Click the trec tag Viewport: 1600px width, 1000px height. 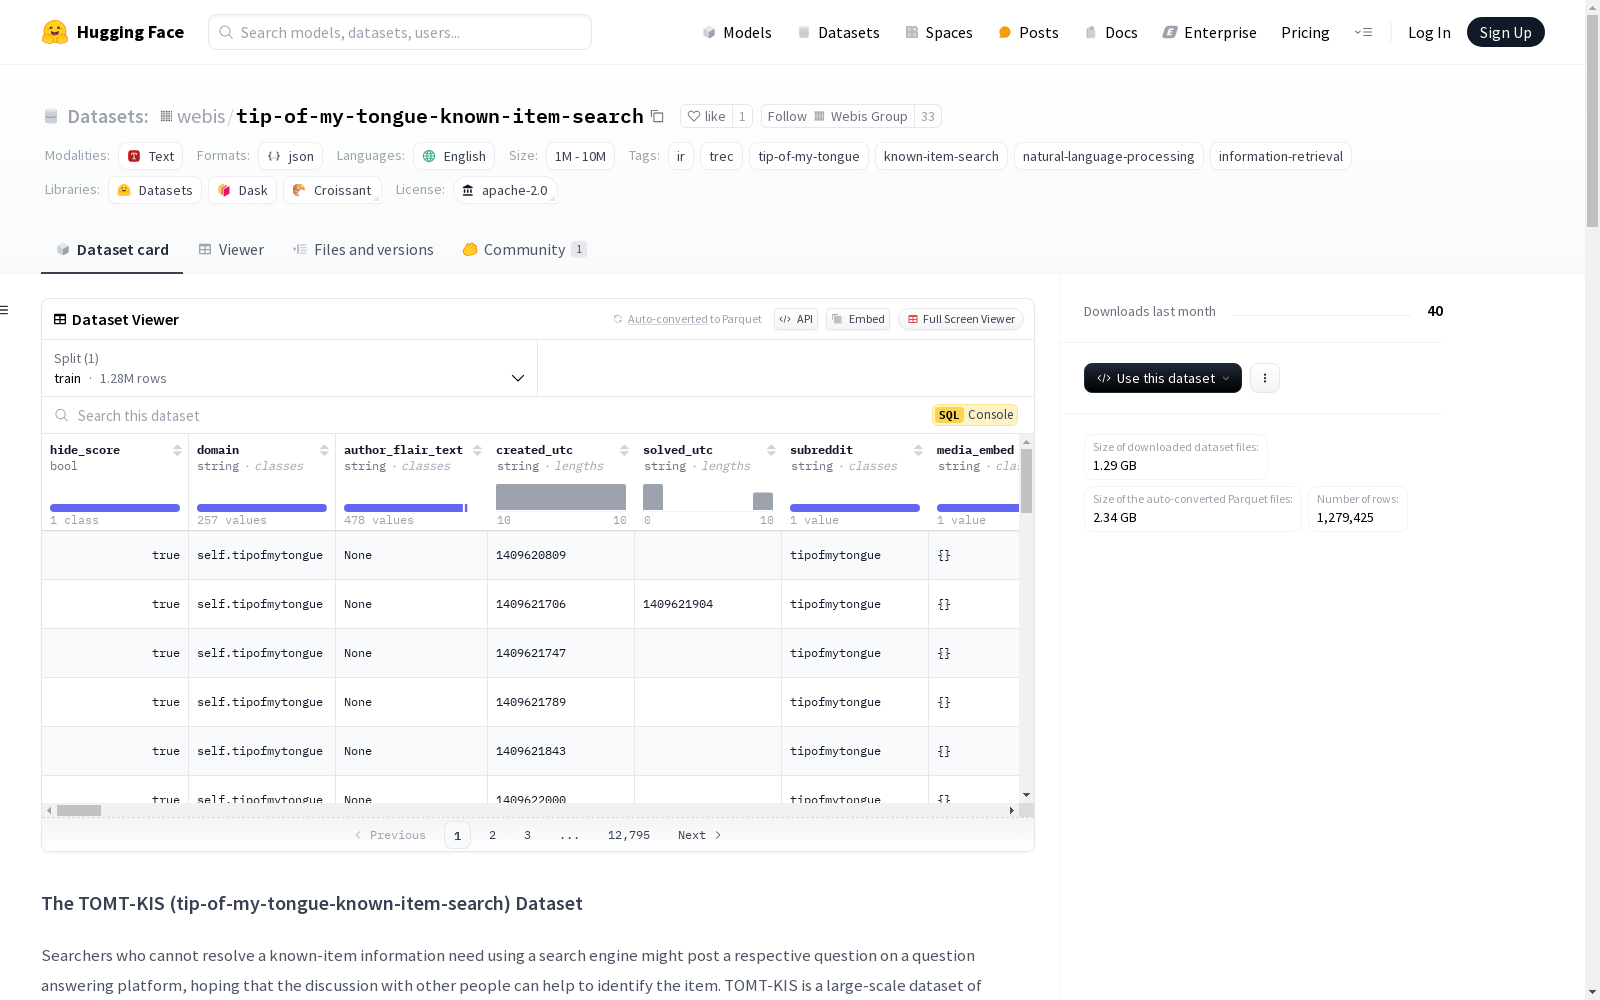click(x=721, y=156)
